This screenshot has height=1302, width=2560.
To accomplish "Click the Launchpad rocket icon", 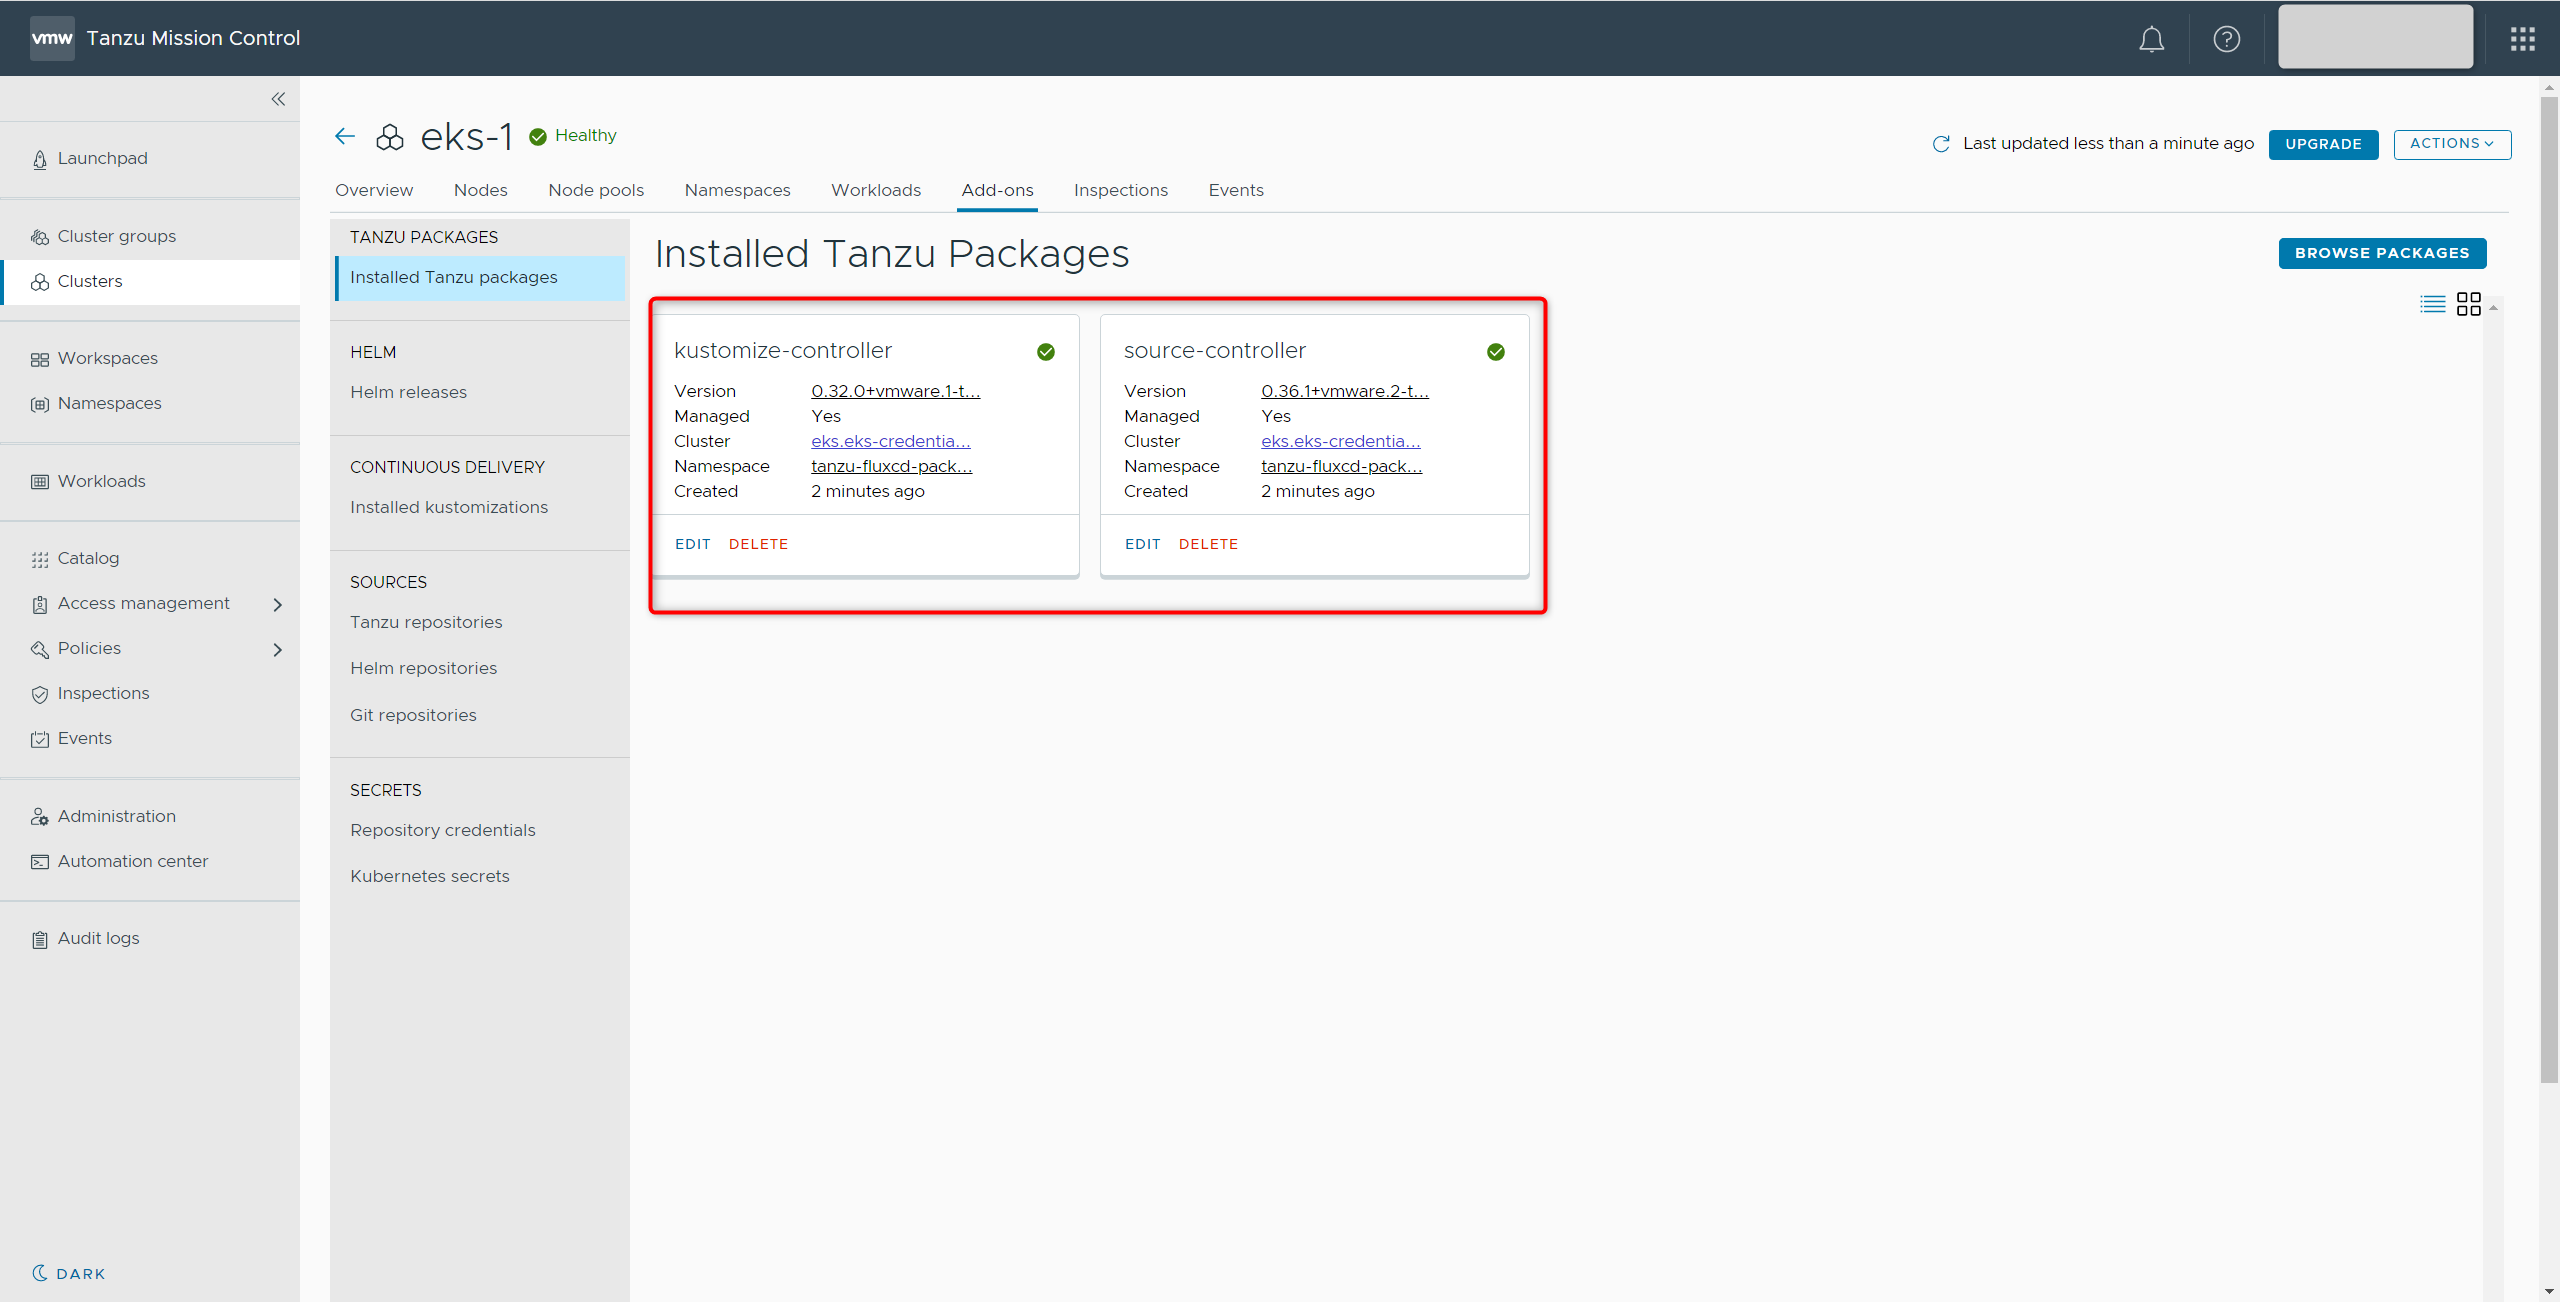I will pos(40,159).
